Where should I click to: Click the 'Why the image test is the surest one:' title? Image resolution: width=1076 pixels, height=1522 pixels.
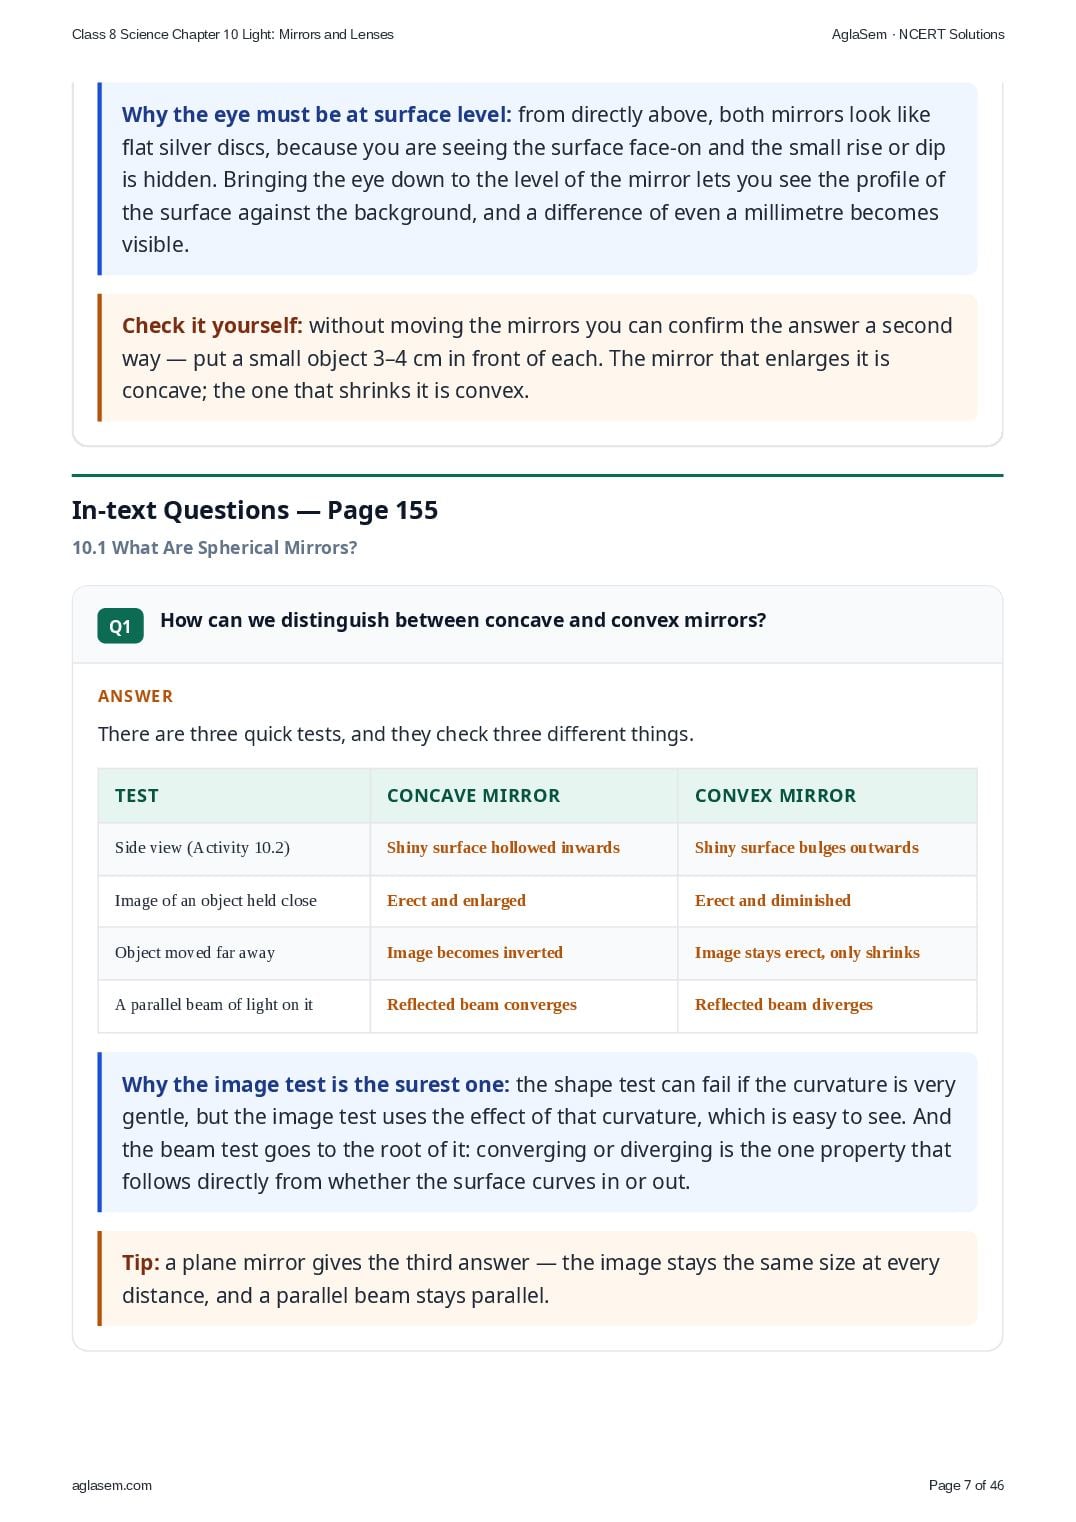coord(316,1085)
